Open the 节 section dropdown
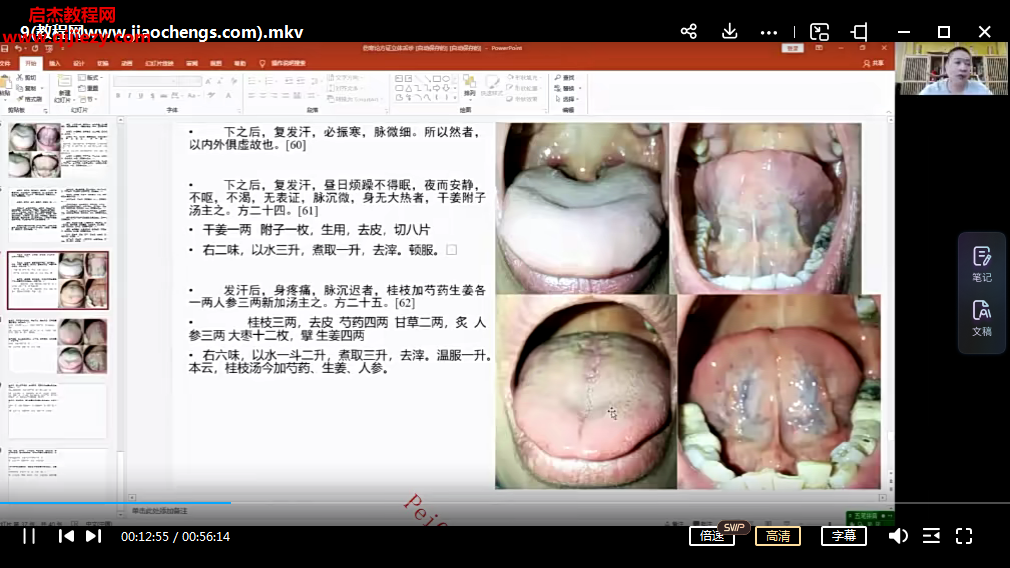The height and width of the screenshot is (568, 1010). [x=89, y=99]
